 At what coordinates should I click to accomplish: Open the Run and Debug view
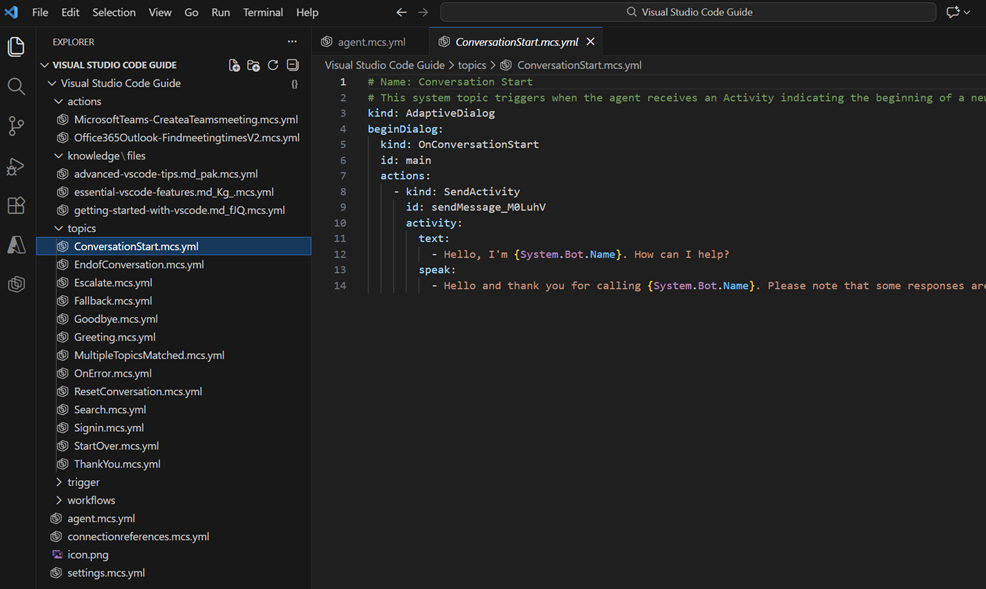click(16, 166)
